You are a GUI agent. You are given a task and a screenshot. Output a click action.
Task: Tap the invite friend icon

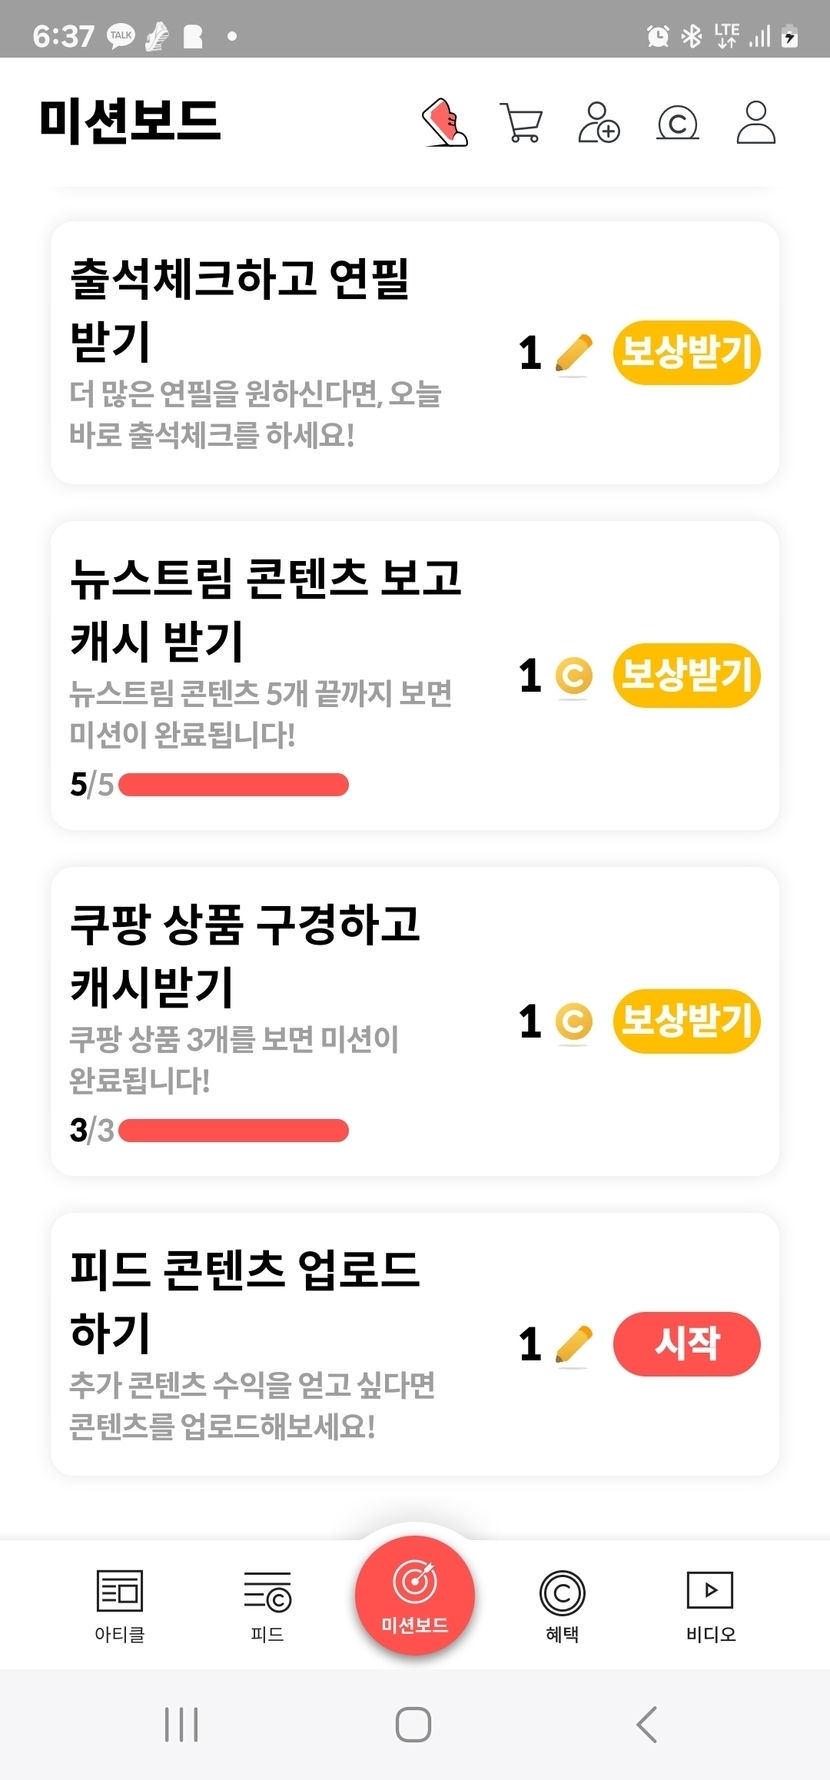599,123
